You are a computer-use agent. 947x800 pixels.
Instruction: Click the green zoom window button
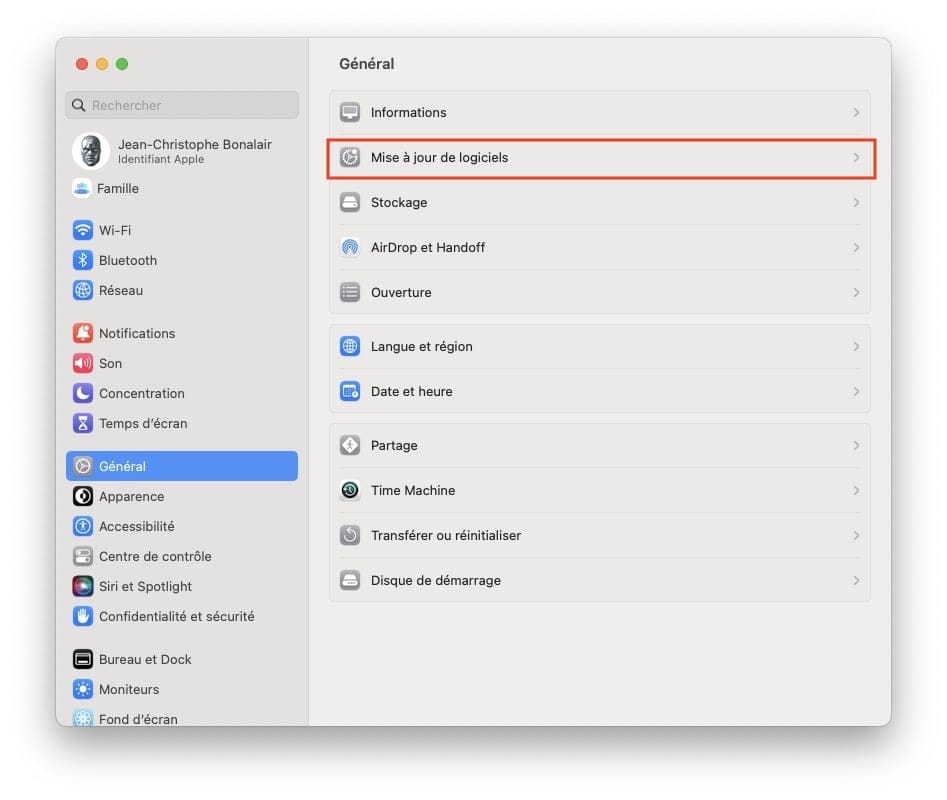point(122,64)
